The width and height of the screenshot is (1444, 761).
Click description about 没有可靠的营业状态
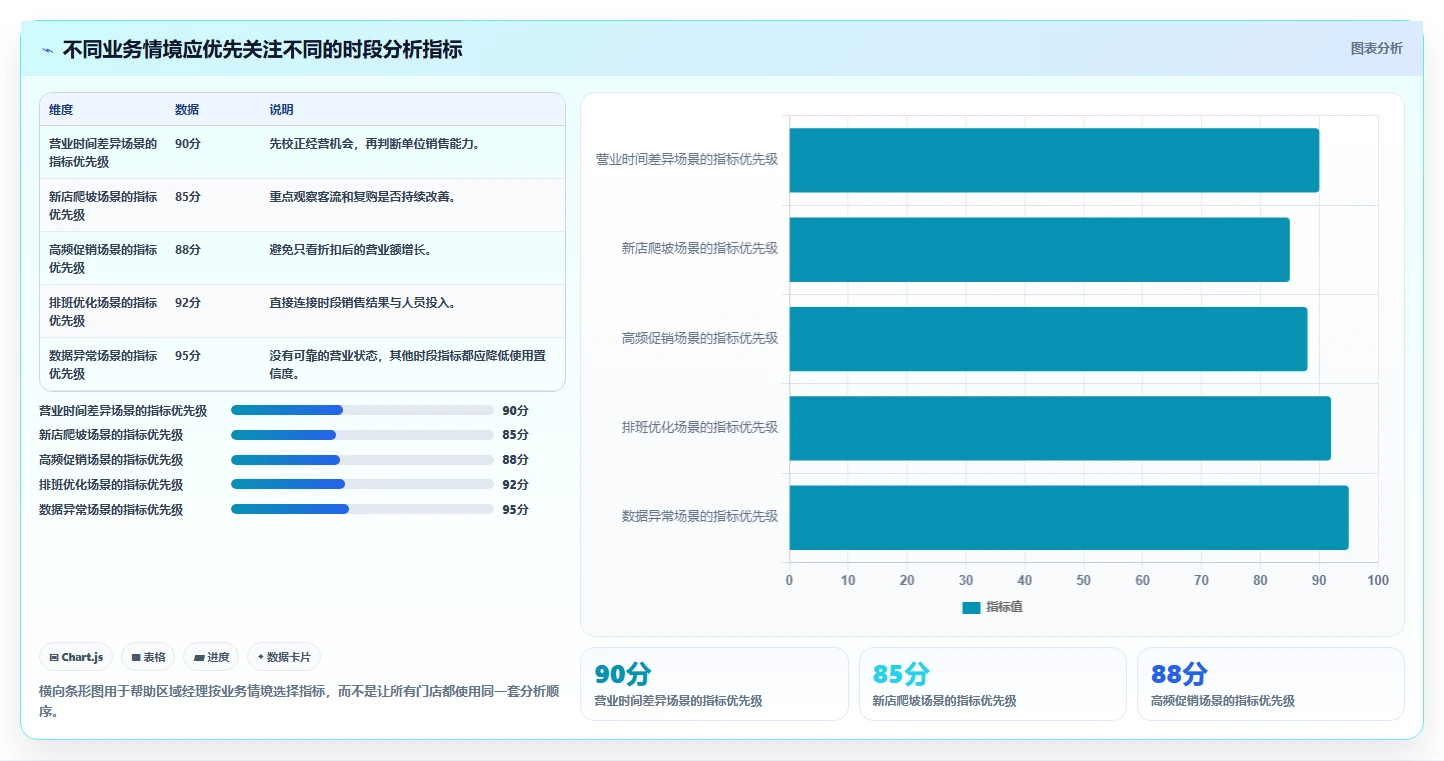click(x=408, y=364)
